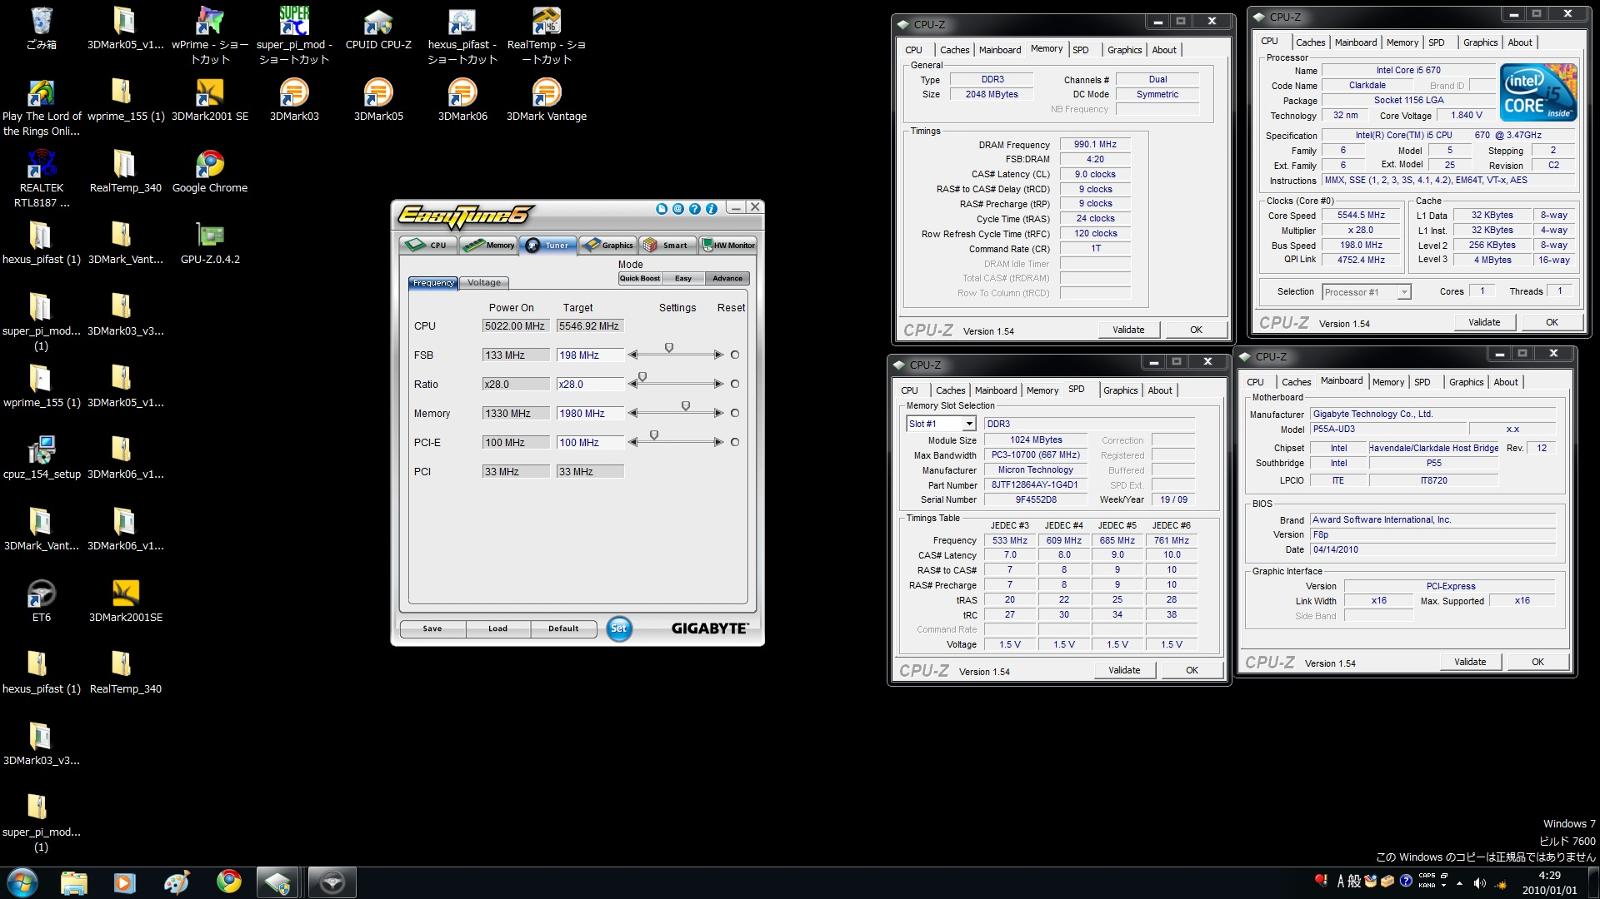Image resolution: width=1600 pixels, height=899 pixels.
Task: Click IME help question-mark icon in tray
Action: pyautogui.click(x=1406, y=881)
